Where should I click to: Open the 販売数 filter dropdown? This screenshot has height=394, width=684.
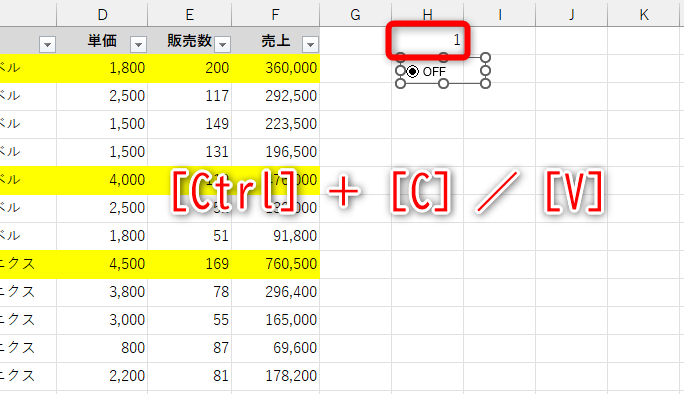click(x=222, y=44)
